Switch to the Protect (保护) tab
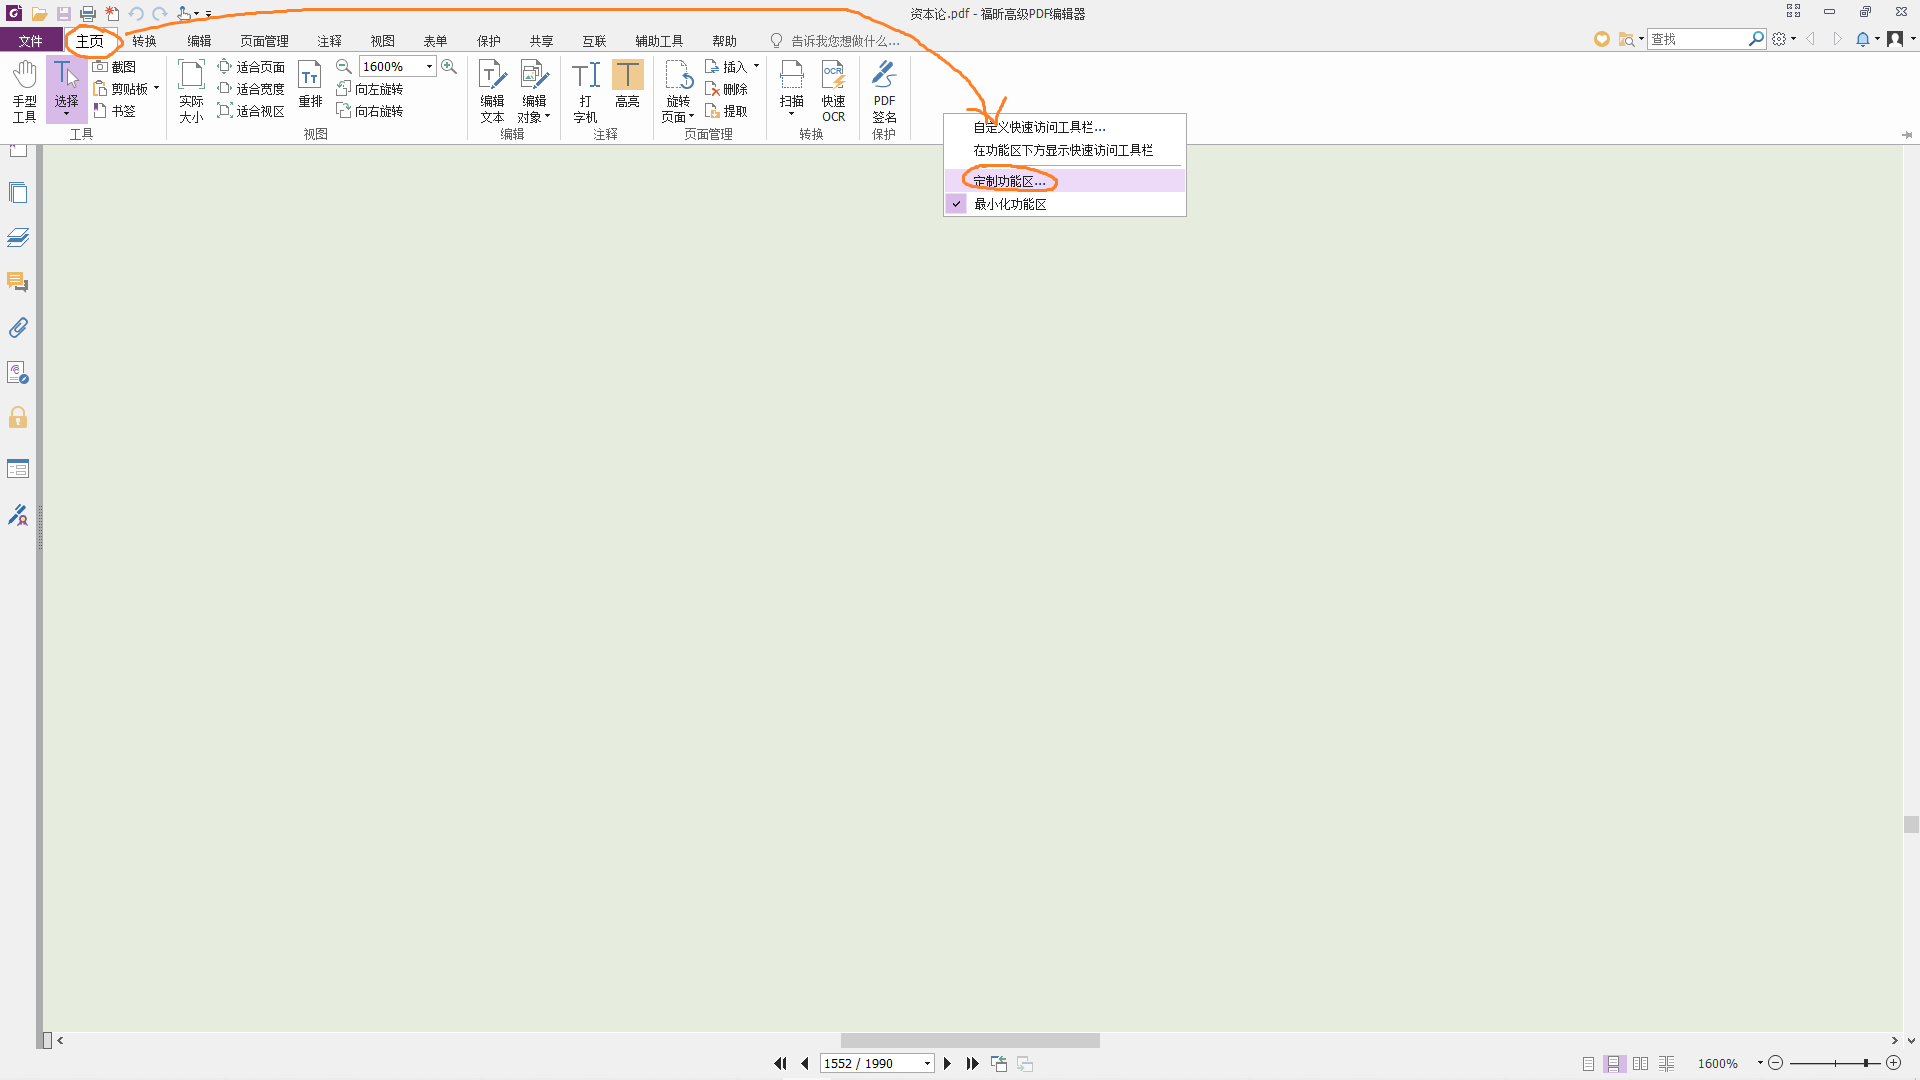 point(488,41)
